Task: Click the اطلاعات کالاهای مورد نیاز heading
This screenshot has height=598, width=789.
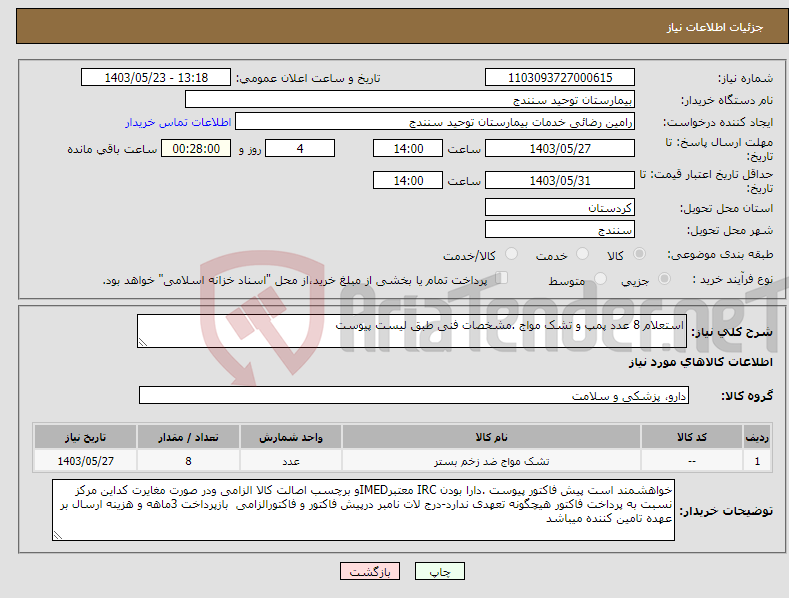Action: (700, 362)
